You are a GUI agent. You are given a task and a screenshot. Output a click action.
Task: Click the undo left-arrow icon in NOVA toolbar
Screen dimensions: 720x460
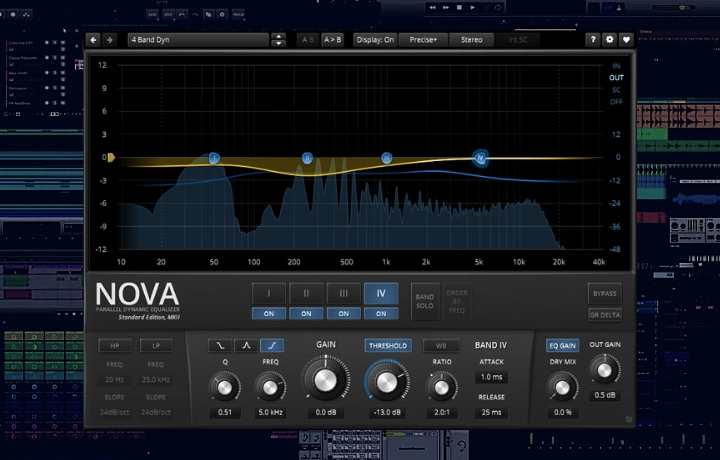coord(93,40)
